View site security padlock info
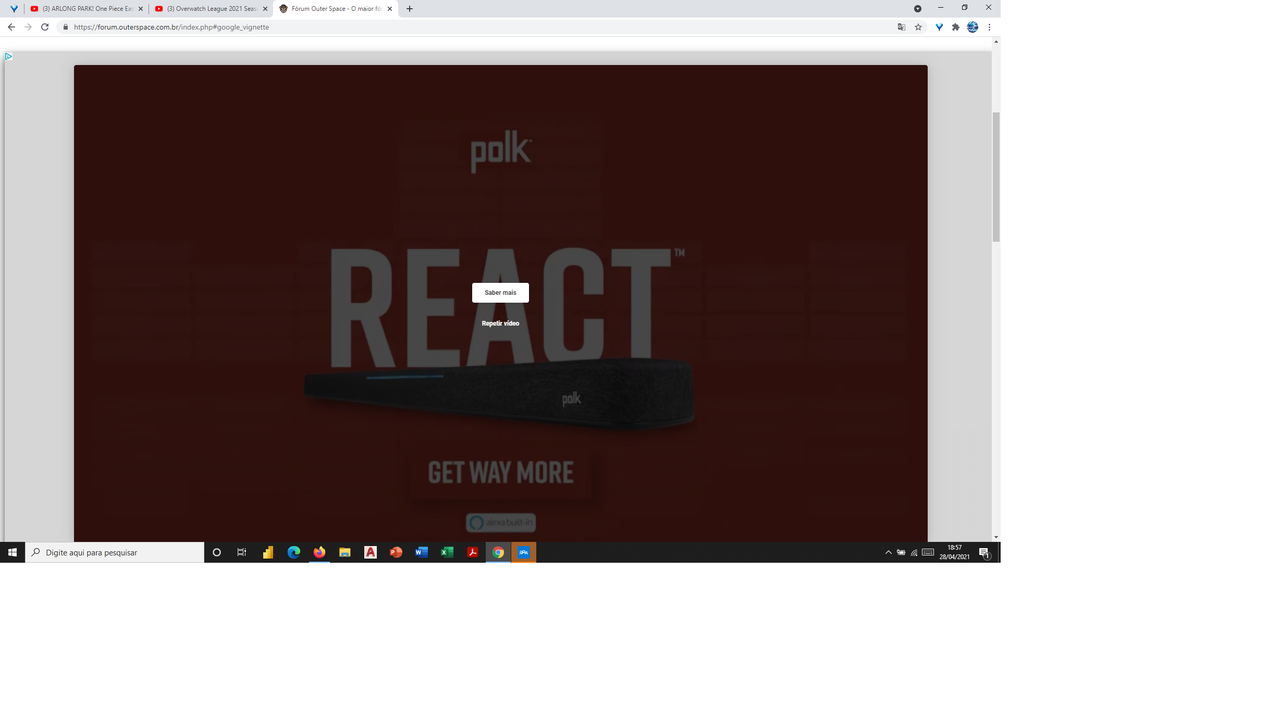 pos(65,27)
